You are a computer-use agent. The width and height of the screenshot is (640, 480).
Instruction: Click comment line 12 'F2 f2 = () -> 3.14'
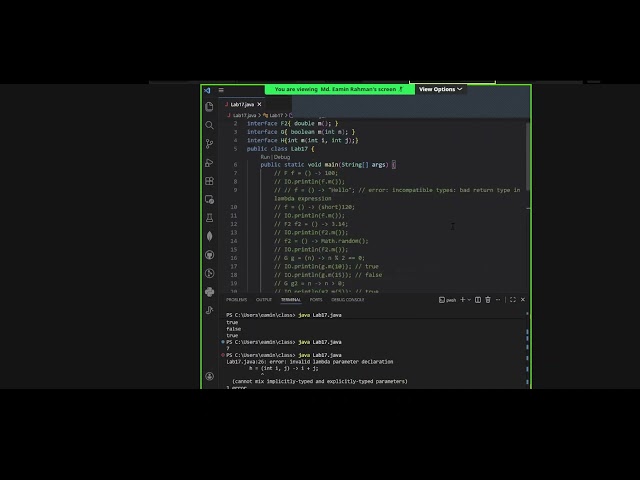311,224
